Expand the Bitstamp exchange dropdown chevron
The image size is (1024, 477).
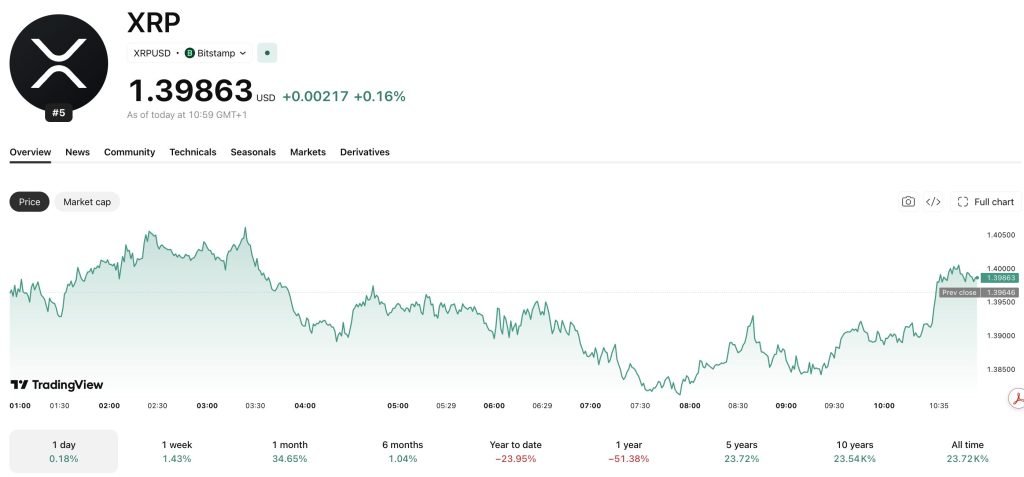pyautogui.click(x=243, y=54)
